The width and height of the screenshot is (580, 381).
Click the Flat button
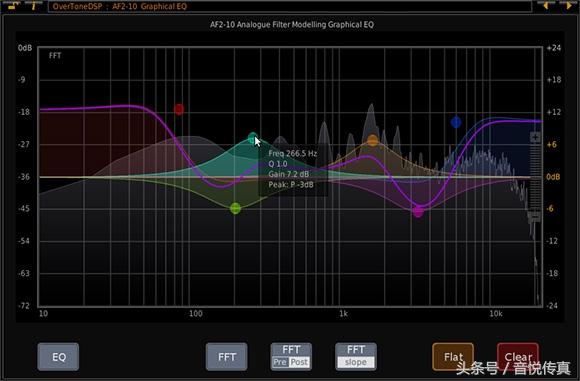(x=453, y=357)
